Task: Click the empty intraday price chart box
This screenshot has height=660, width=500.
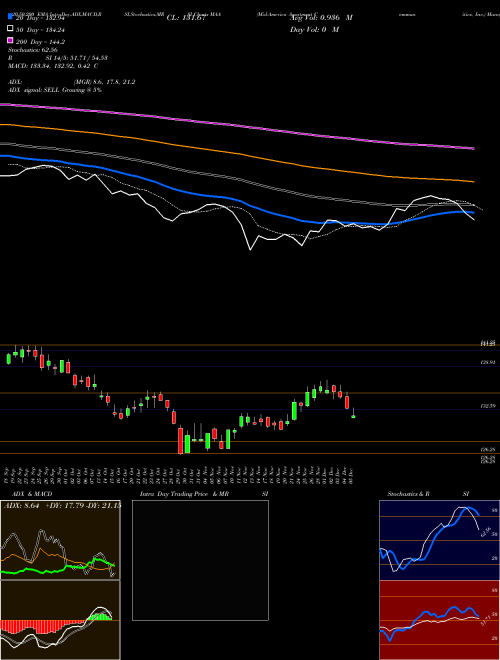Action: click(200, 560)
